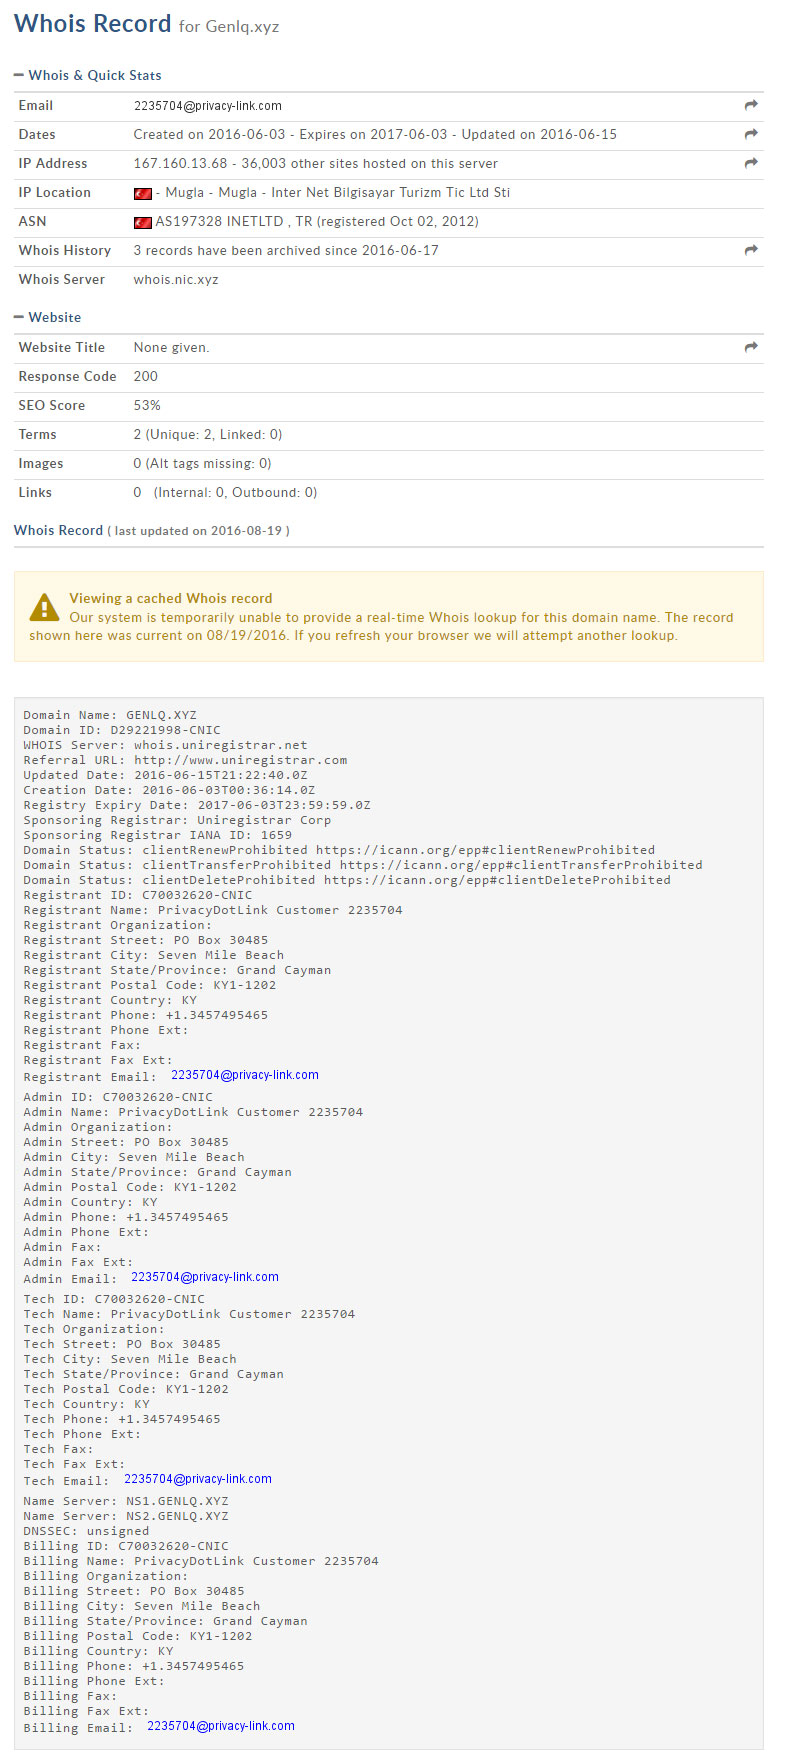Click the Registry Expiry Date line

tap(197, 805)
